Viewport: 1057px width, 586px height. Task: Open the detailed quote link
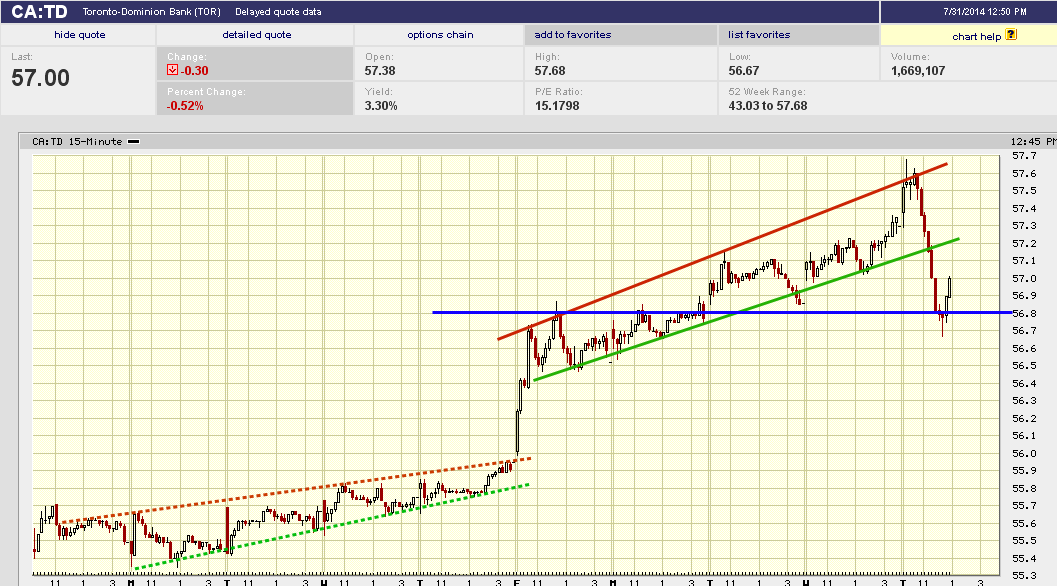[x=257, y=34]
